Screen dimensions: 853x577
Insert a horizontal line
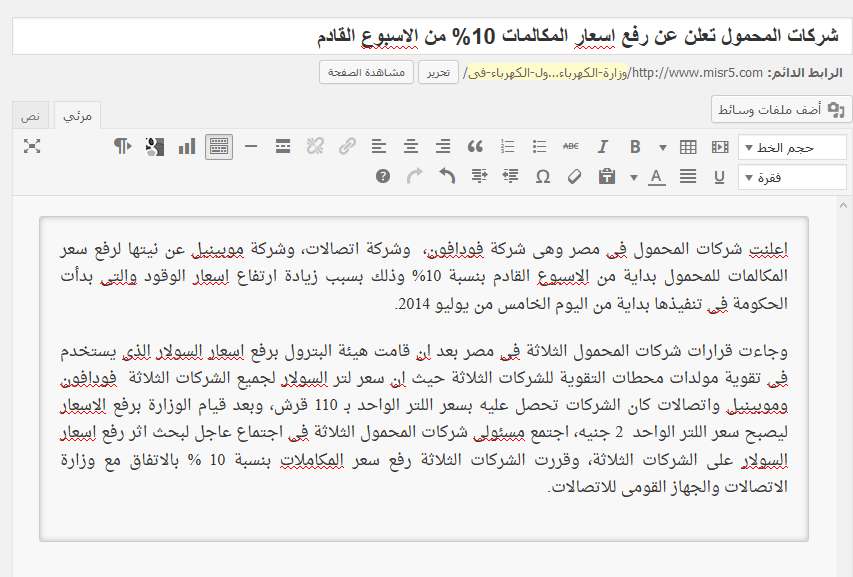click(x=251, y=147)
